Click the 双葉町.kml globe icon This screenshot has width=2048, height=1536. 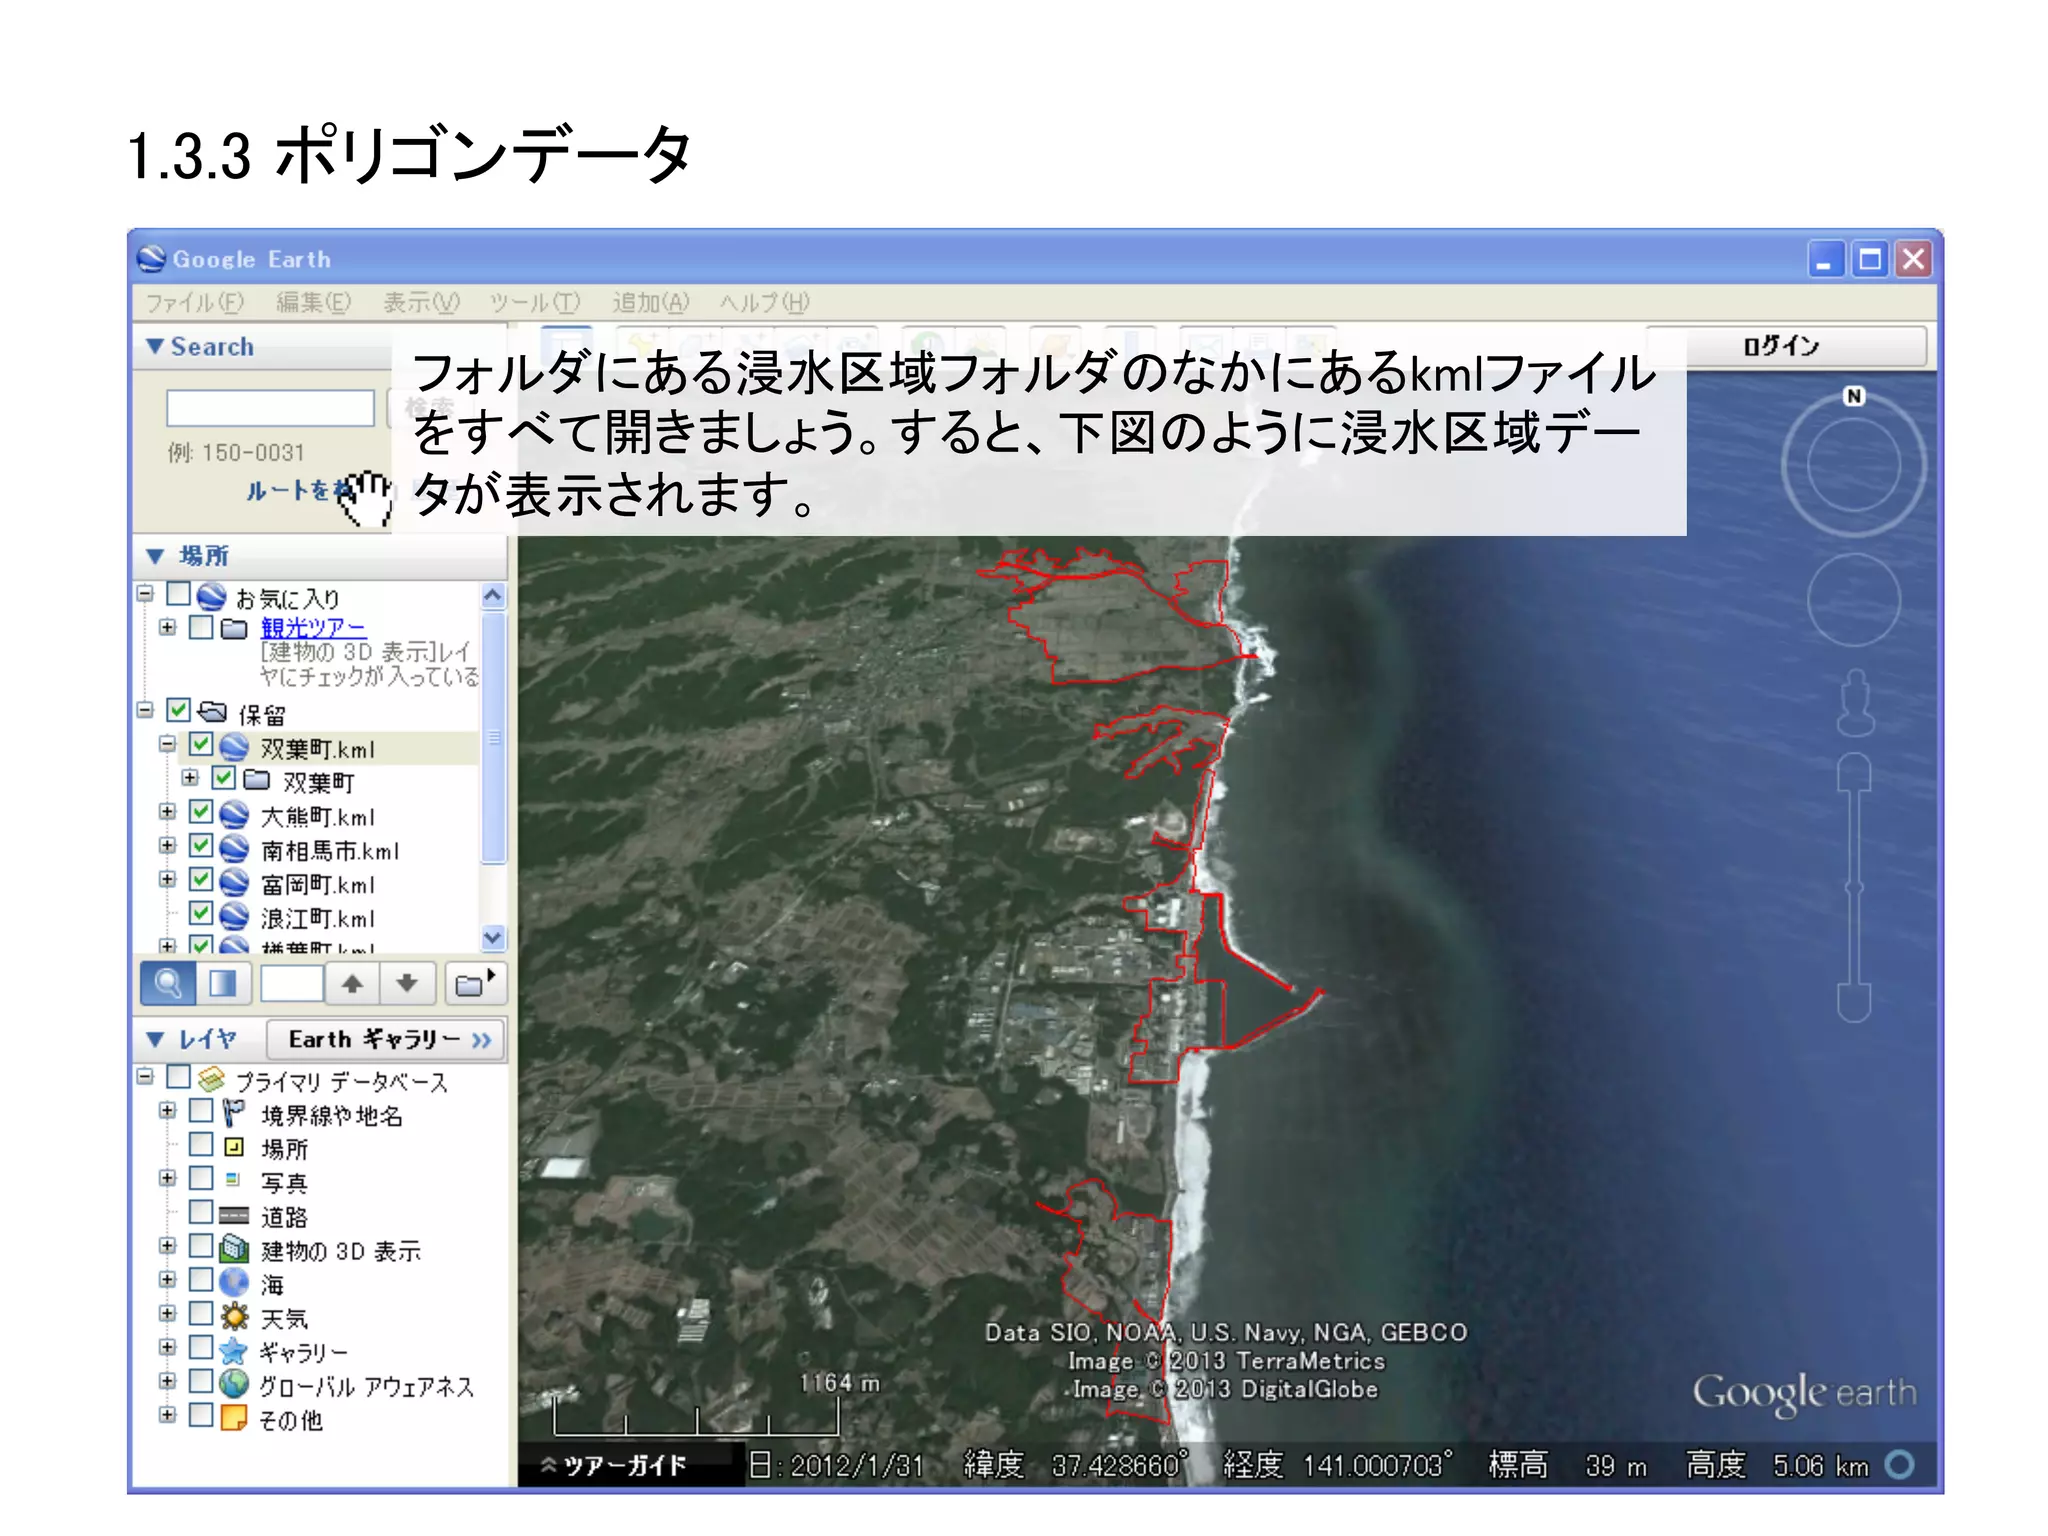coord(234,748)
